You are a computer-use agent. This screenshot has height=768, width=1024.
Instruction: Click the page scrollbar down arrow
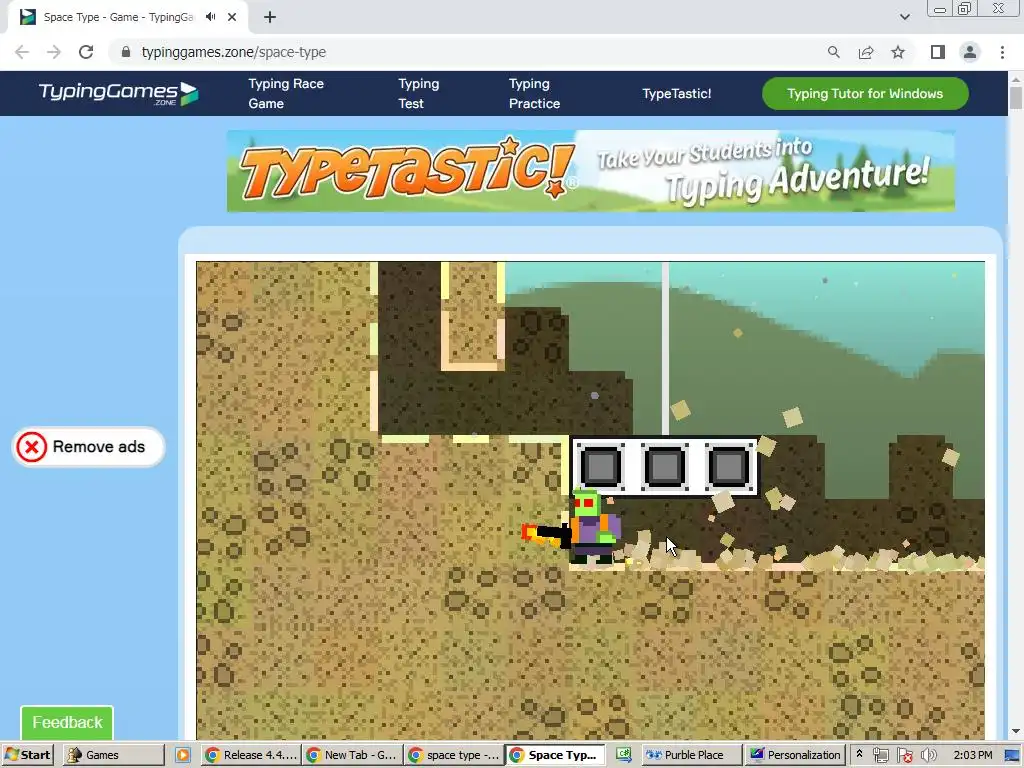1016,731
